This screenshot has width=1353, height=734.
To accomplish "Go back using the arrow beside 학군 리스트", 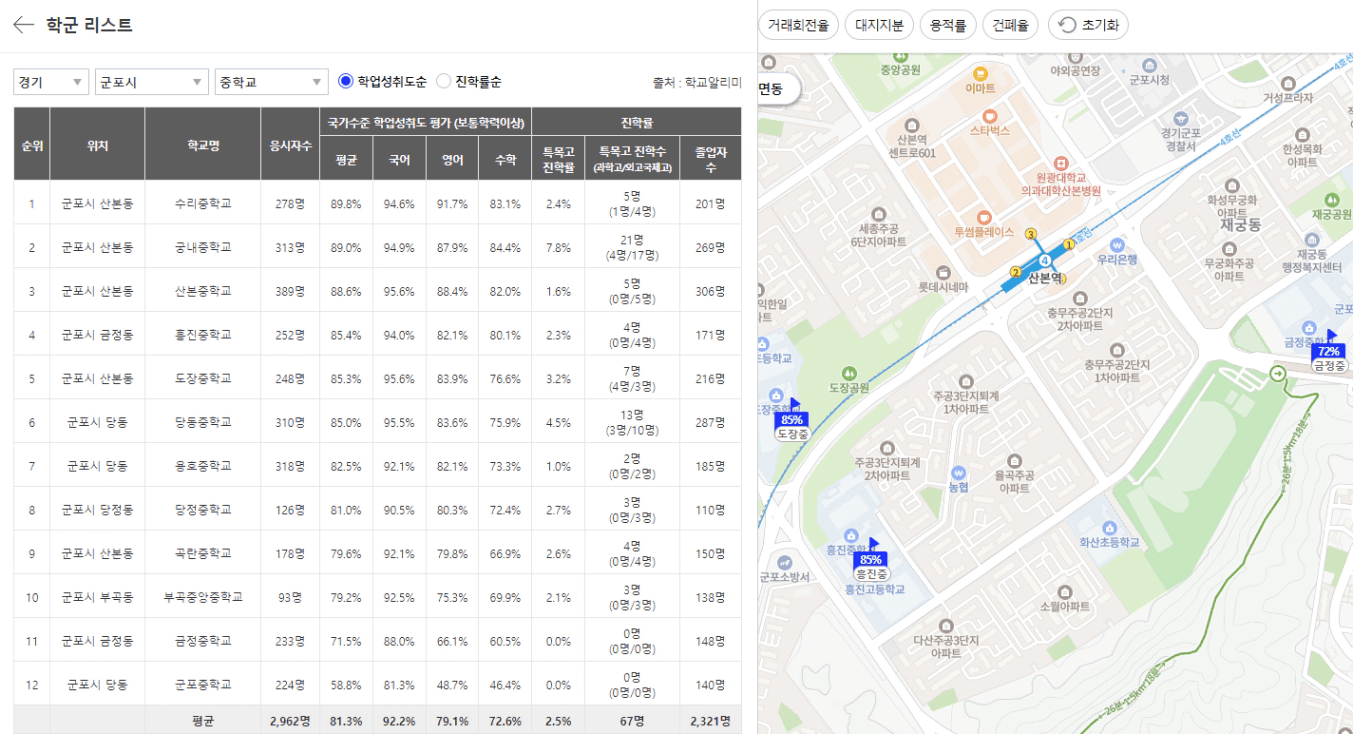I will point(23,25).
